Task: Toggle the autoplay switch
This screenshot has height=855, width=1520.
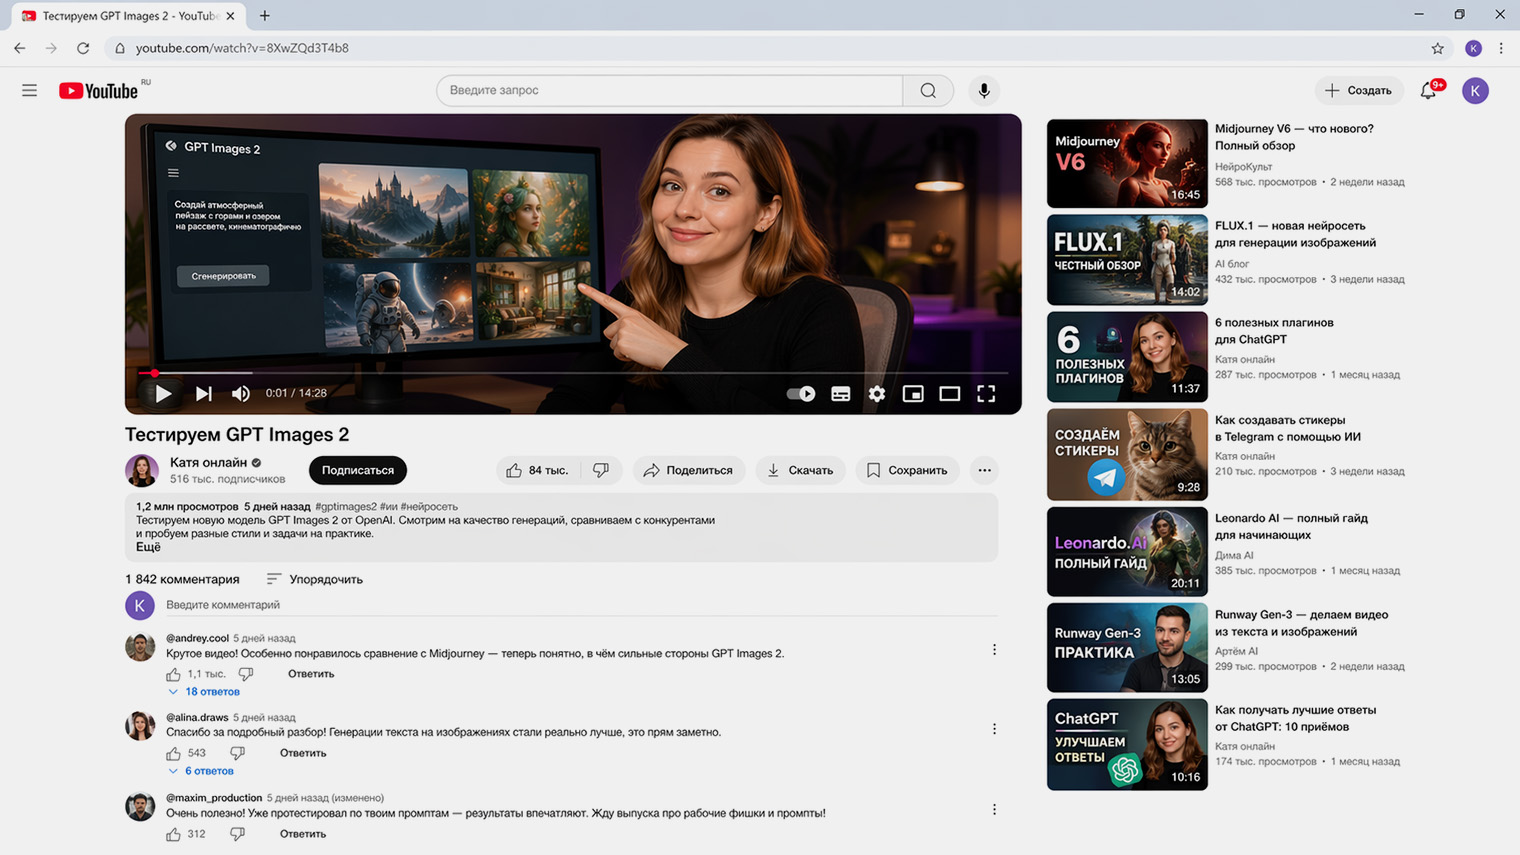Action: (x=801, y=394)
